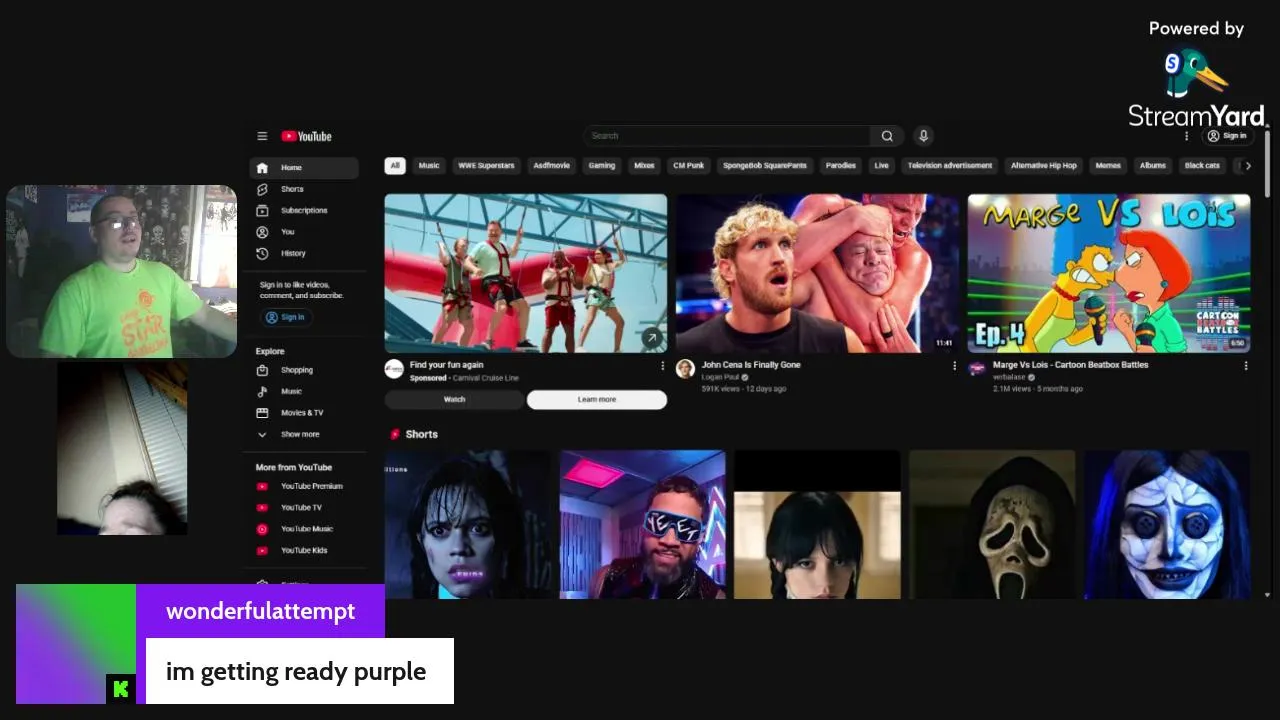This screenshot has width=1280, height=720.
Task: Expand Show more in Explore section
Action: [304, 435]
